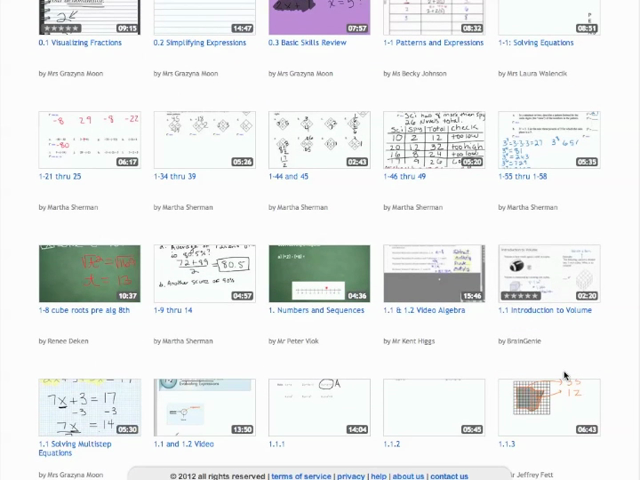Click the 14:47 Simplifying Expressions thumbnail
Image resolution: width=640 pixels, height=480 pixels.
(204, 17)
